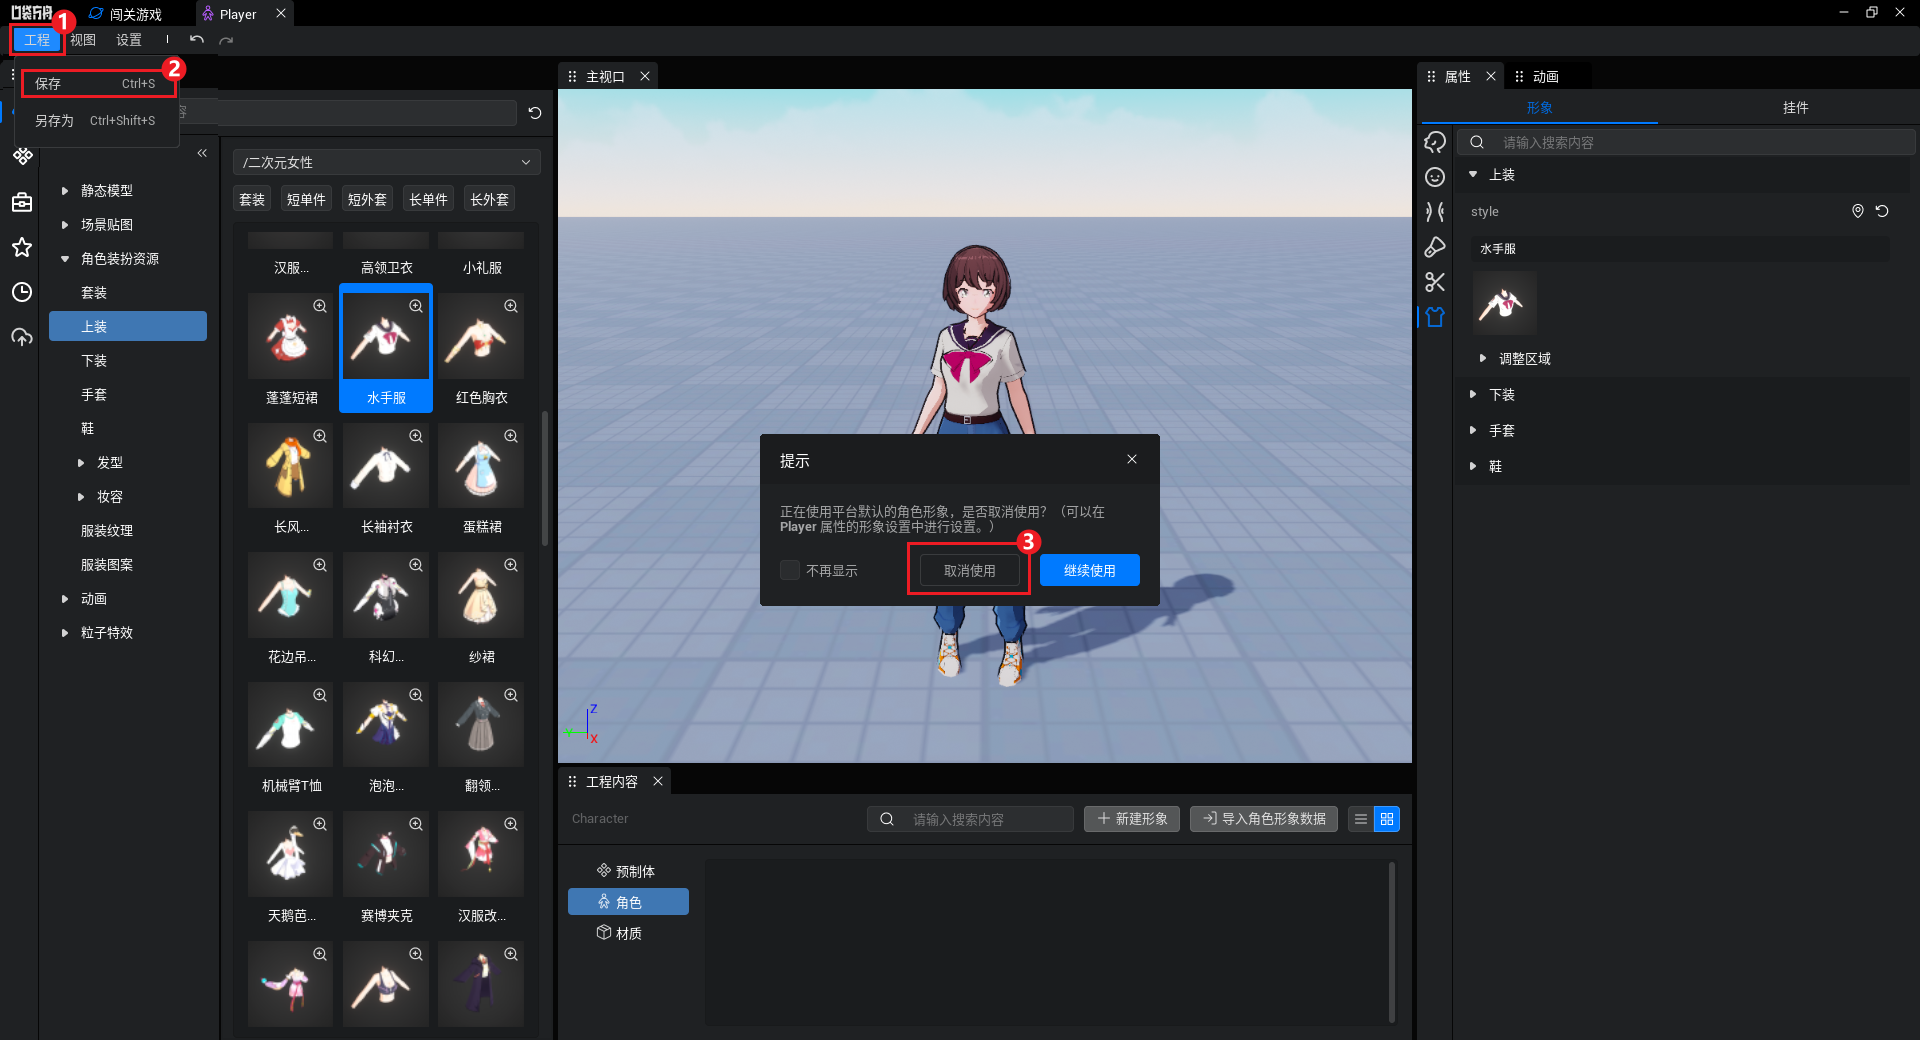Click 新建形象 button
This screenshot has height=1040, width=1920.
(x=1132, y=819)
